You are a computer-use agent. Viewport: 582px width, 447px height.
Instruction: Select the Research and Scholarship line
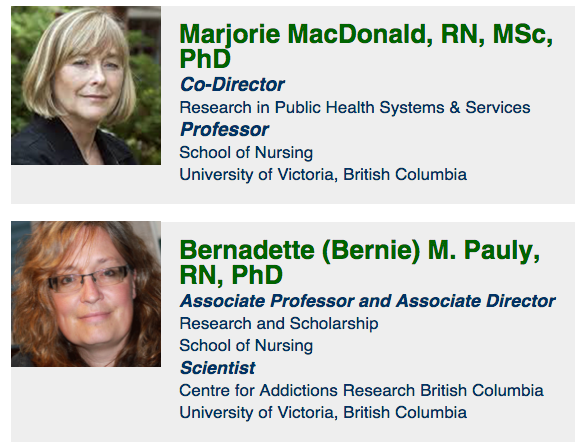click(279, 323)
